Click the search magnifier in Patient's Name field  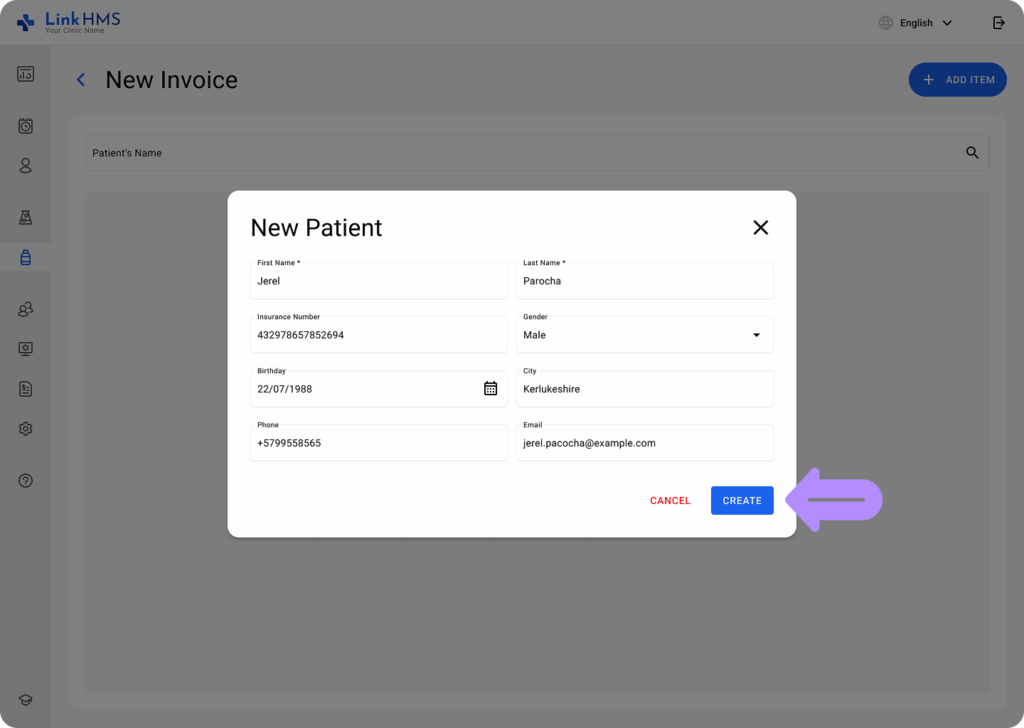[x=972, y=153]
